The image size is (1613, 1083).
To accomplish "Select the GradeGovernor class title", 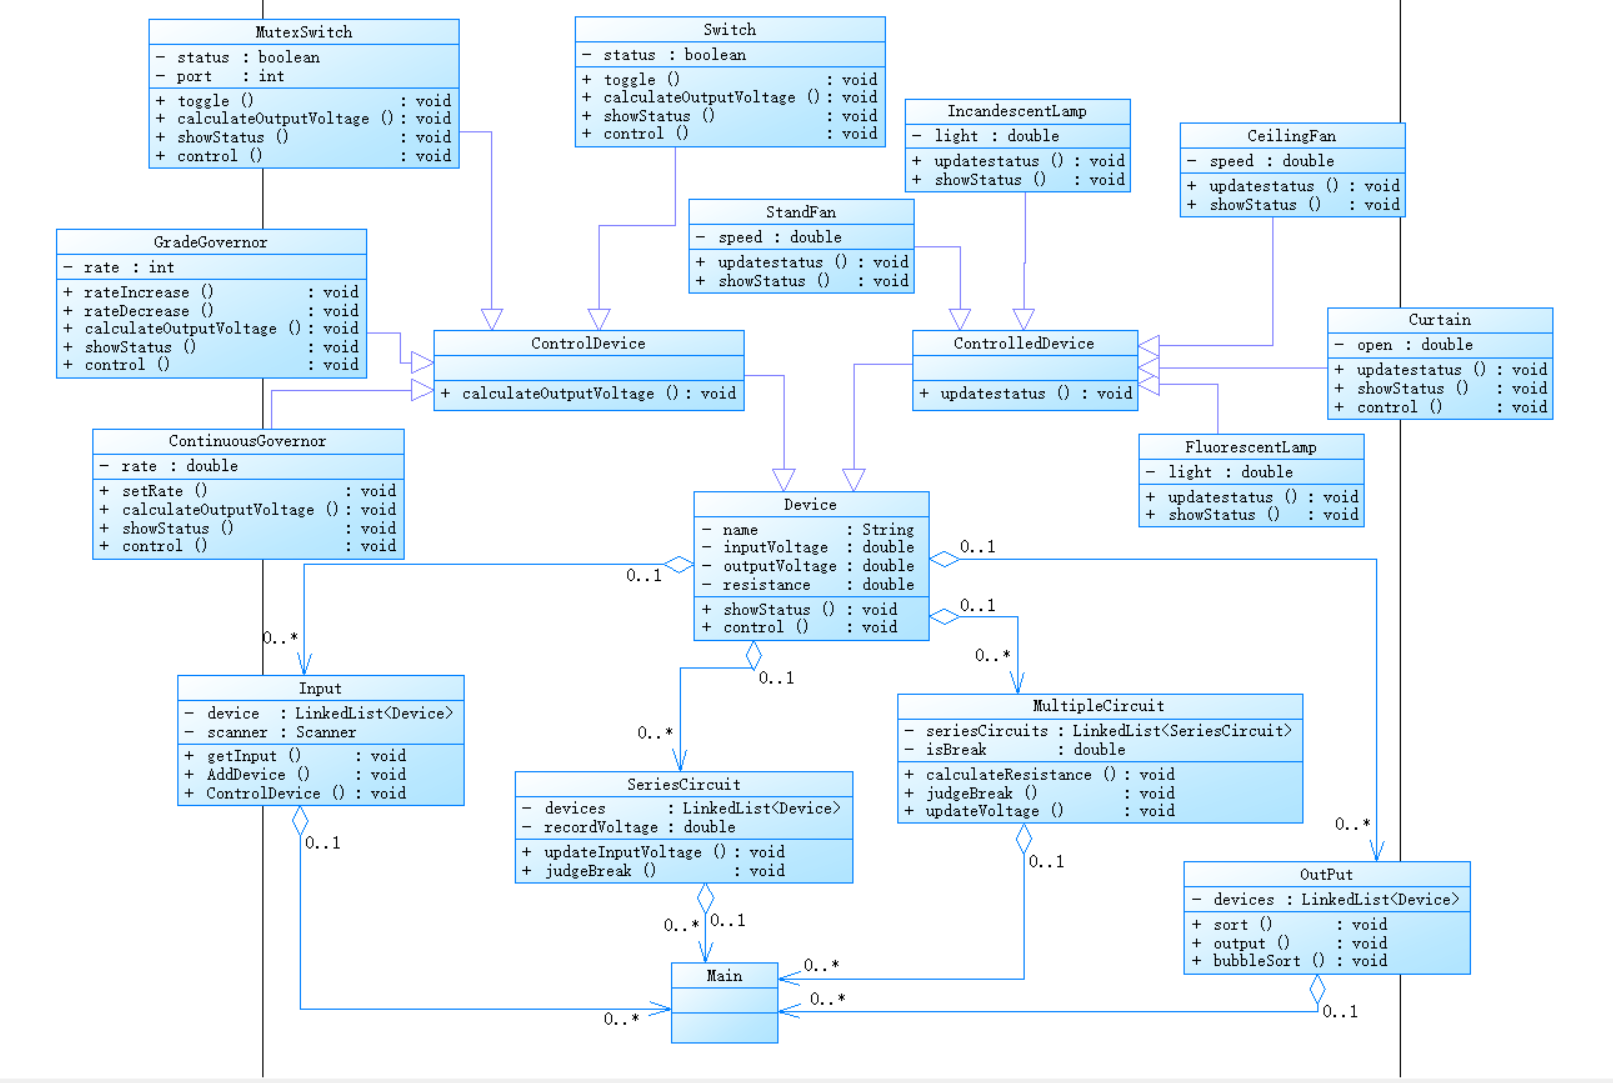I will tap(210, 242).
